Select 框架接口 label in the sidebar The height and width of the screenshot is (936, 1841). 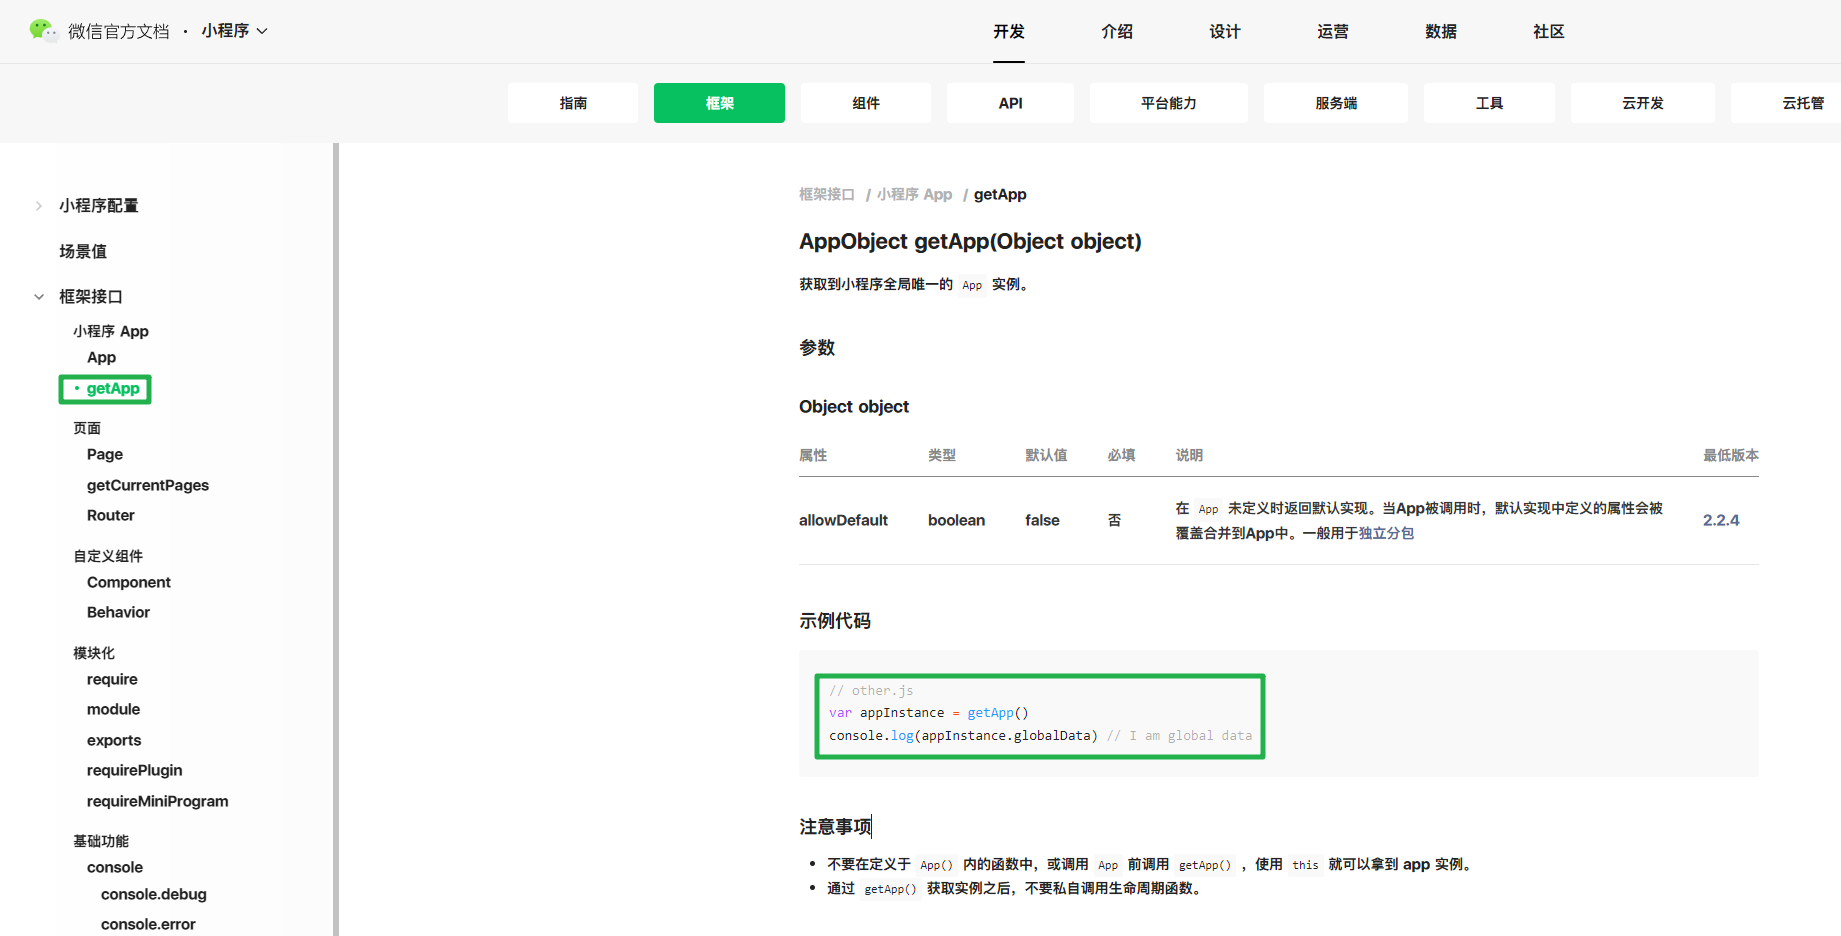(91, 297)
